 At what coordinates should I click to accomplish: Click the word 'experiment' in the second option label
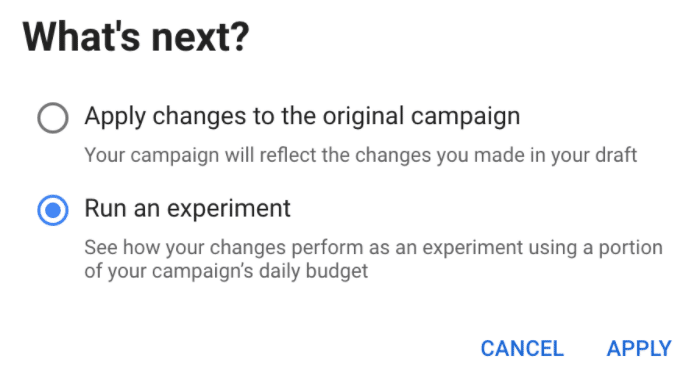point(229,209)
